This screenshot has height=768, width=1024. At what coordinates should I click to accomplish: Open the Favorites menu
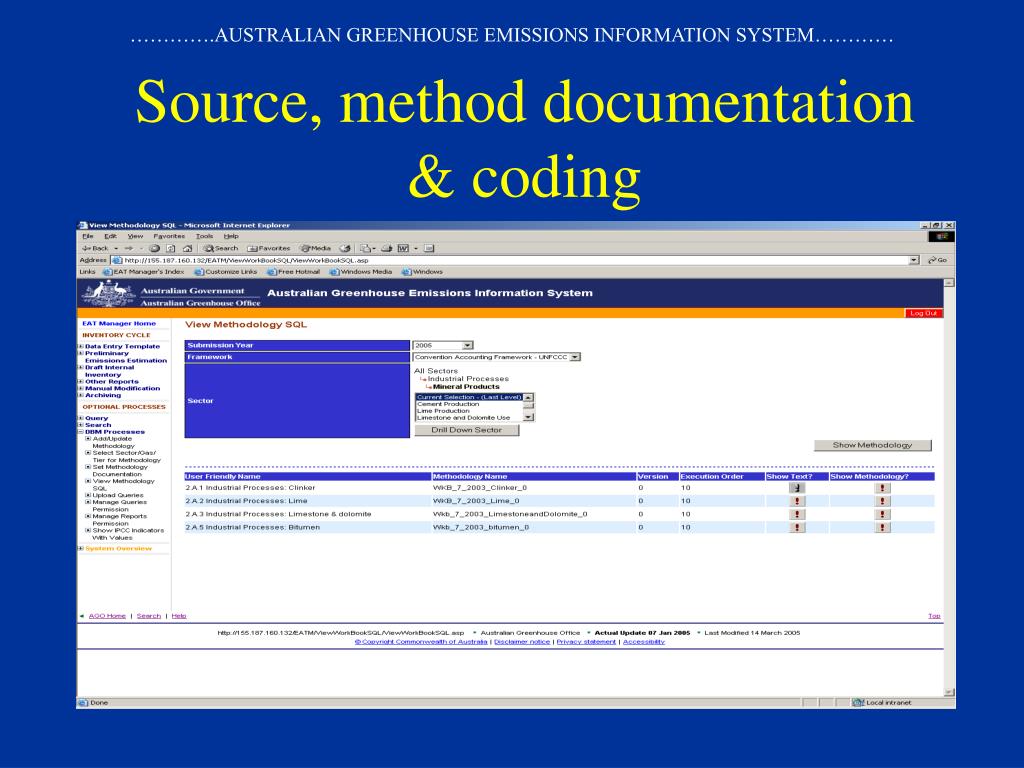(169, 236)
